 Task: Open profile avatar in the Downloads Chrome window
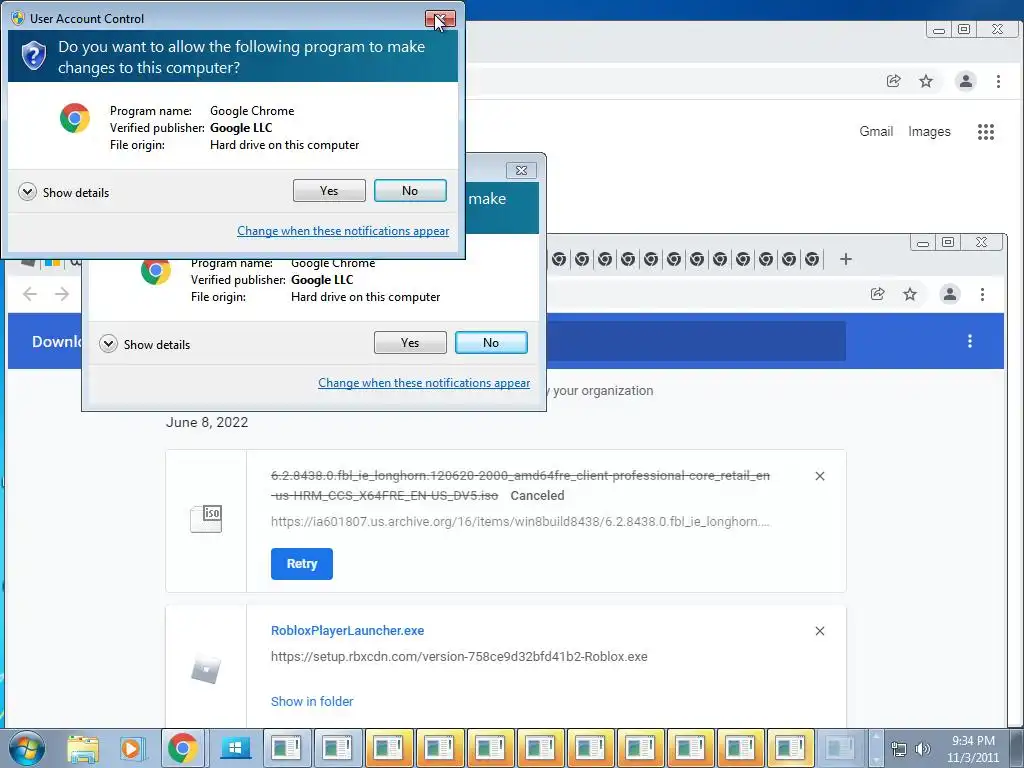(950, 294)
